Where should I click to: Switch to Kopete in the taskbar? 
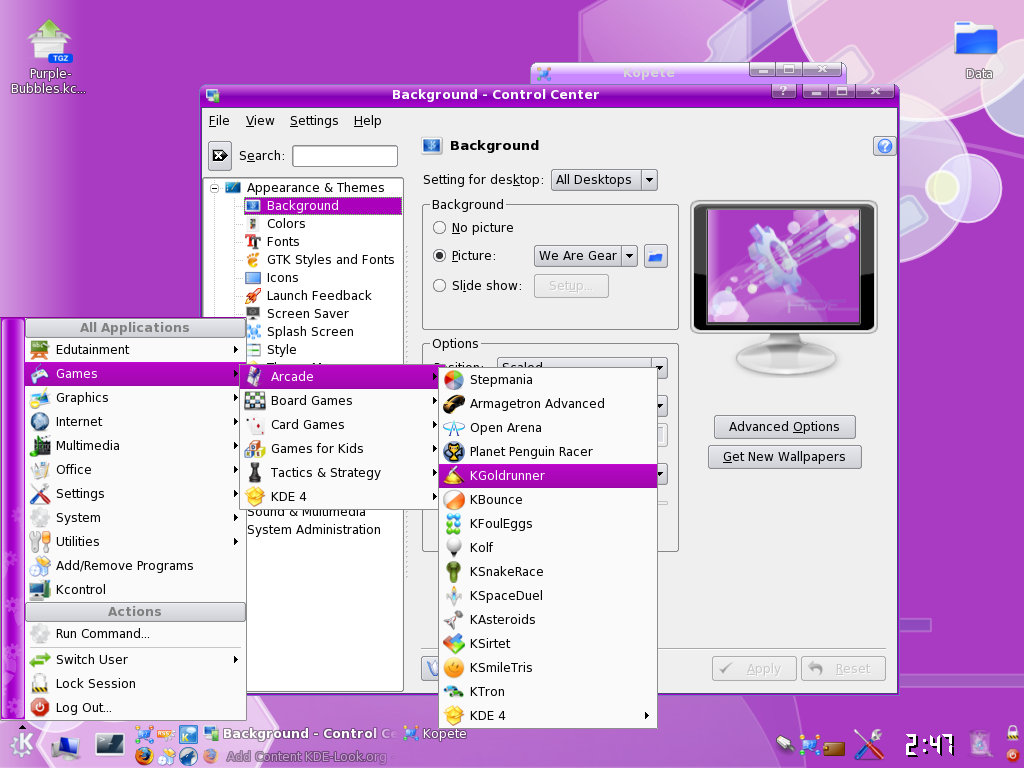(436, 733)
